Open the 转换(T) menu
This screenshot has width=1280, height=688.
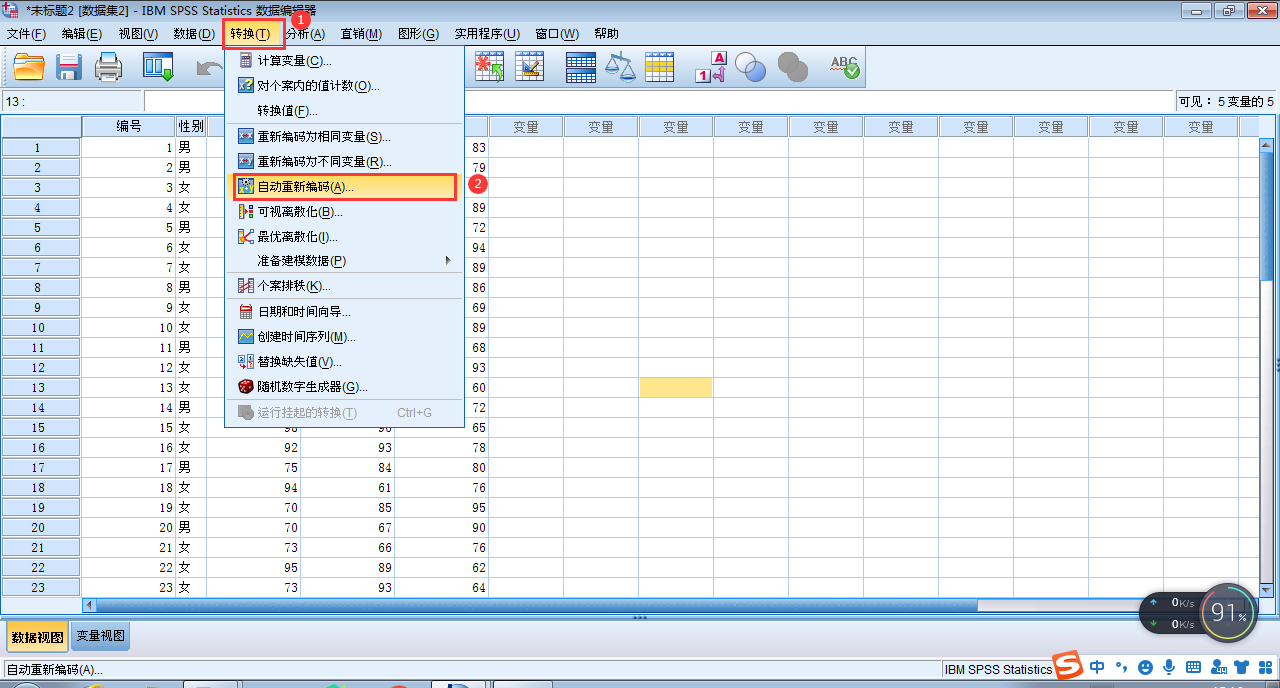pos(250,33)
